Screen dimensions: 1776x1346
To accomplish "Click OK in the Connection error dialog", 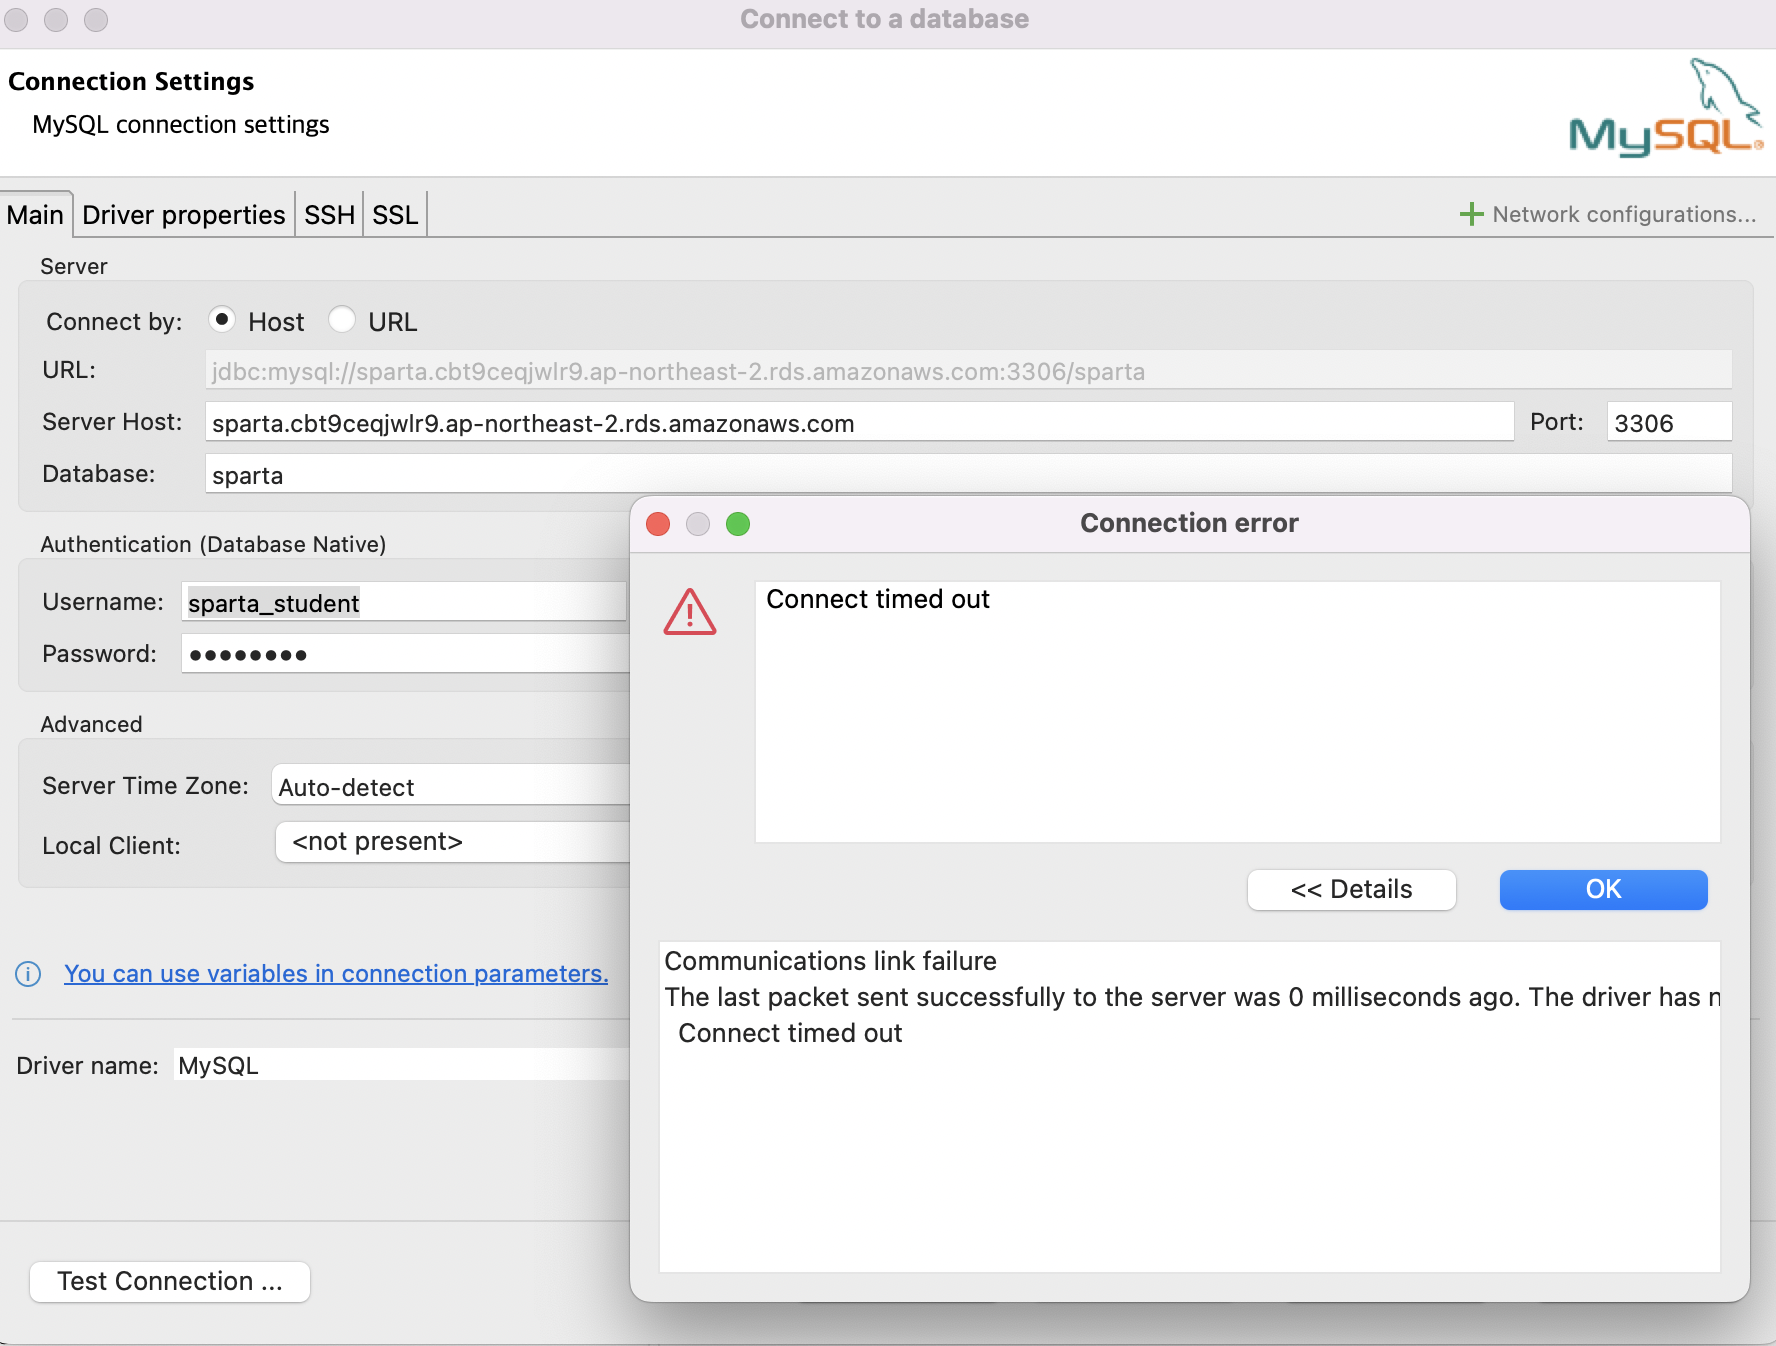I will pyautogui.click(x=1604, y=890).
